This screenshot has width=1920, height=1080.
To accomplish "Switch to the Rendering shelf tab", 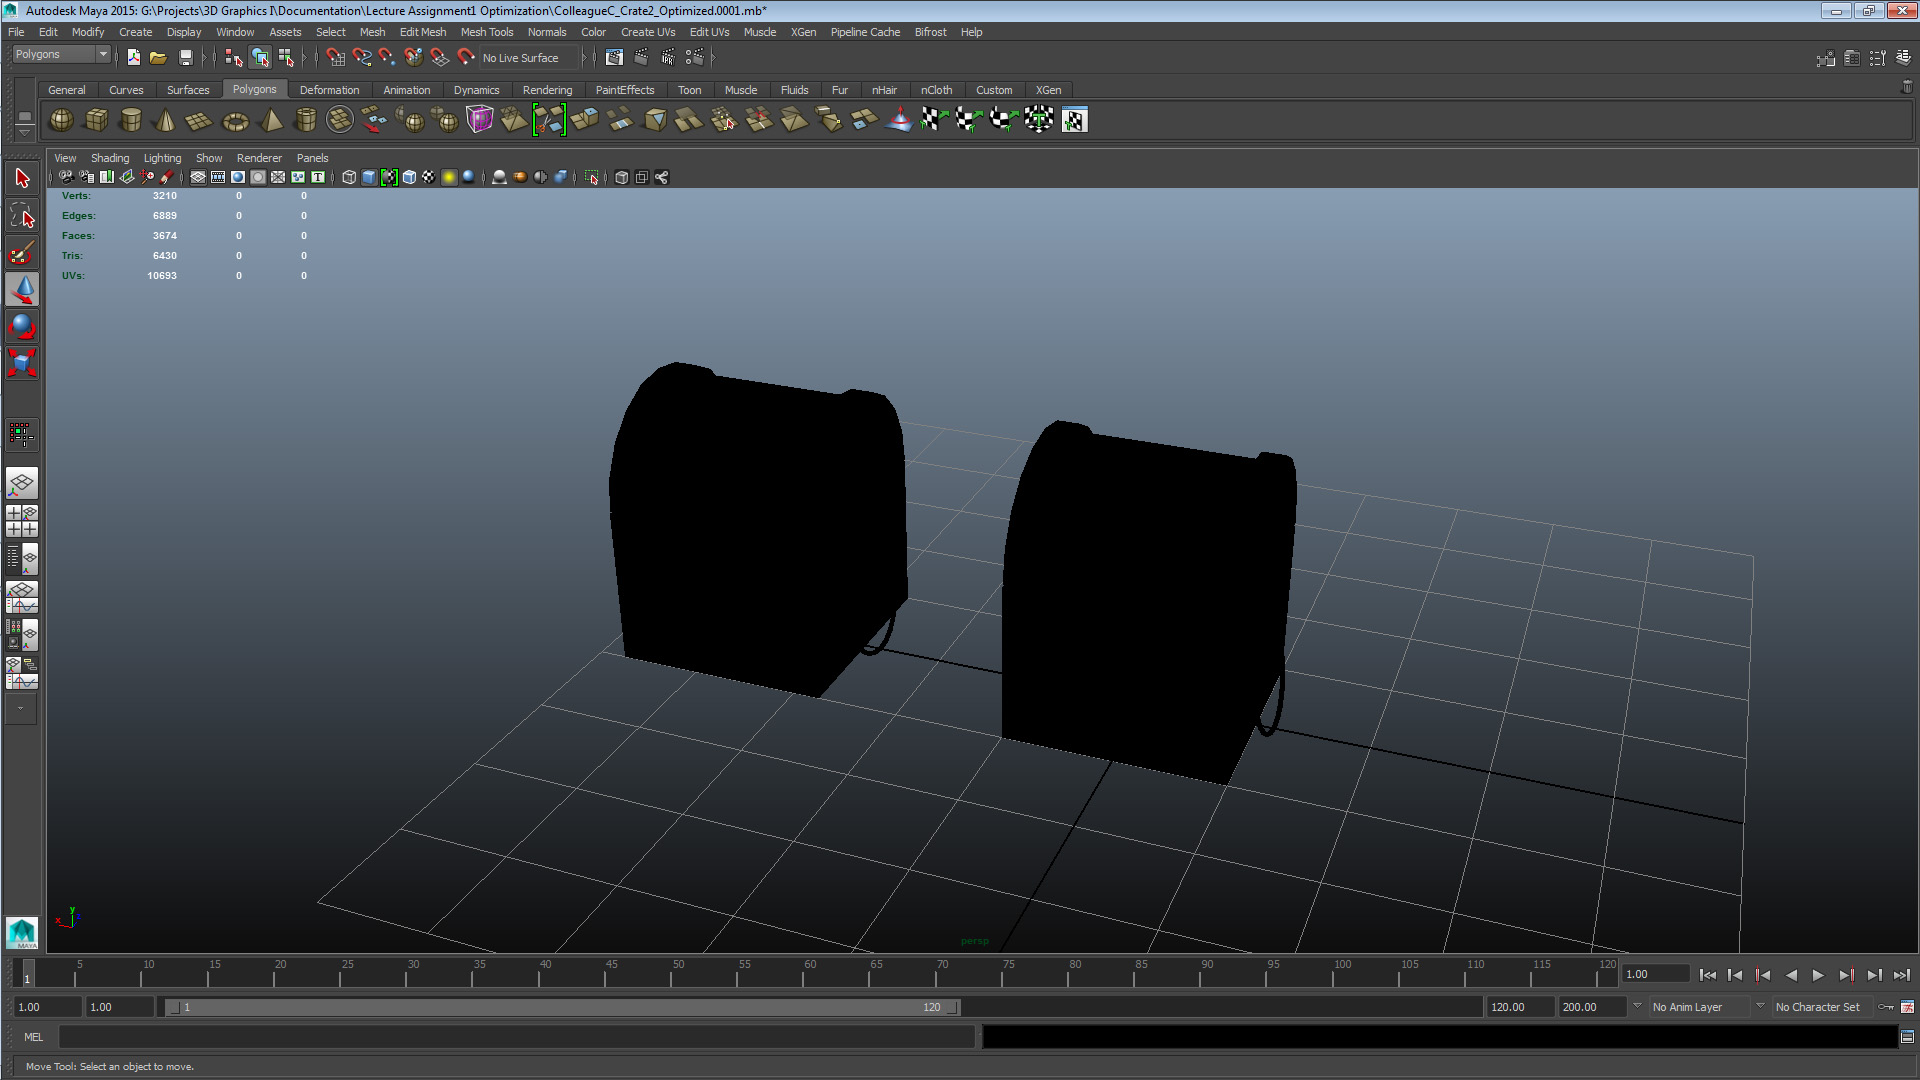I will (547, 90).
